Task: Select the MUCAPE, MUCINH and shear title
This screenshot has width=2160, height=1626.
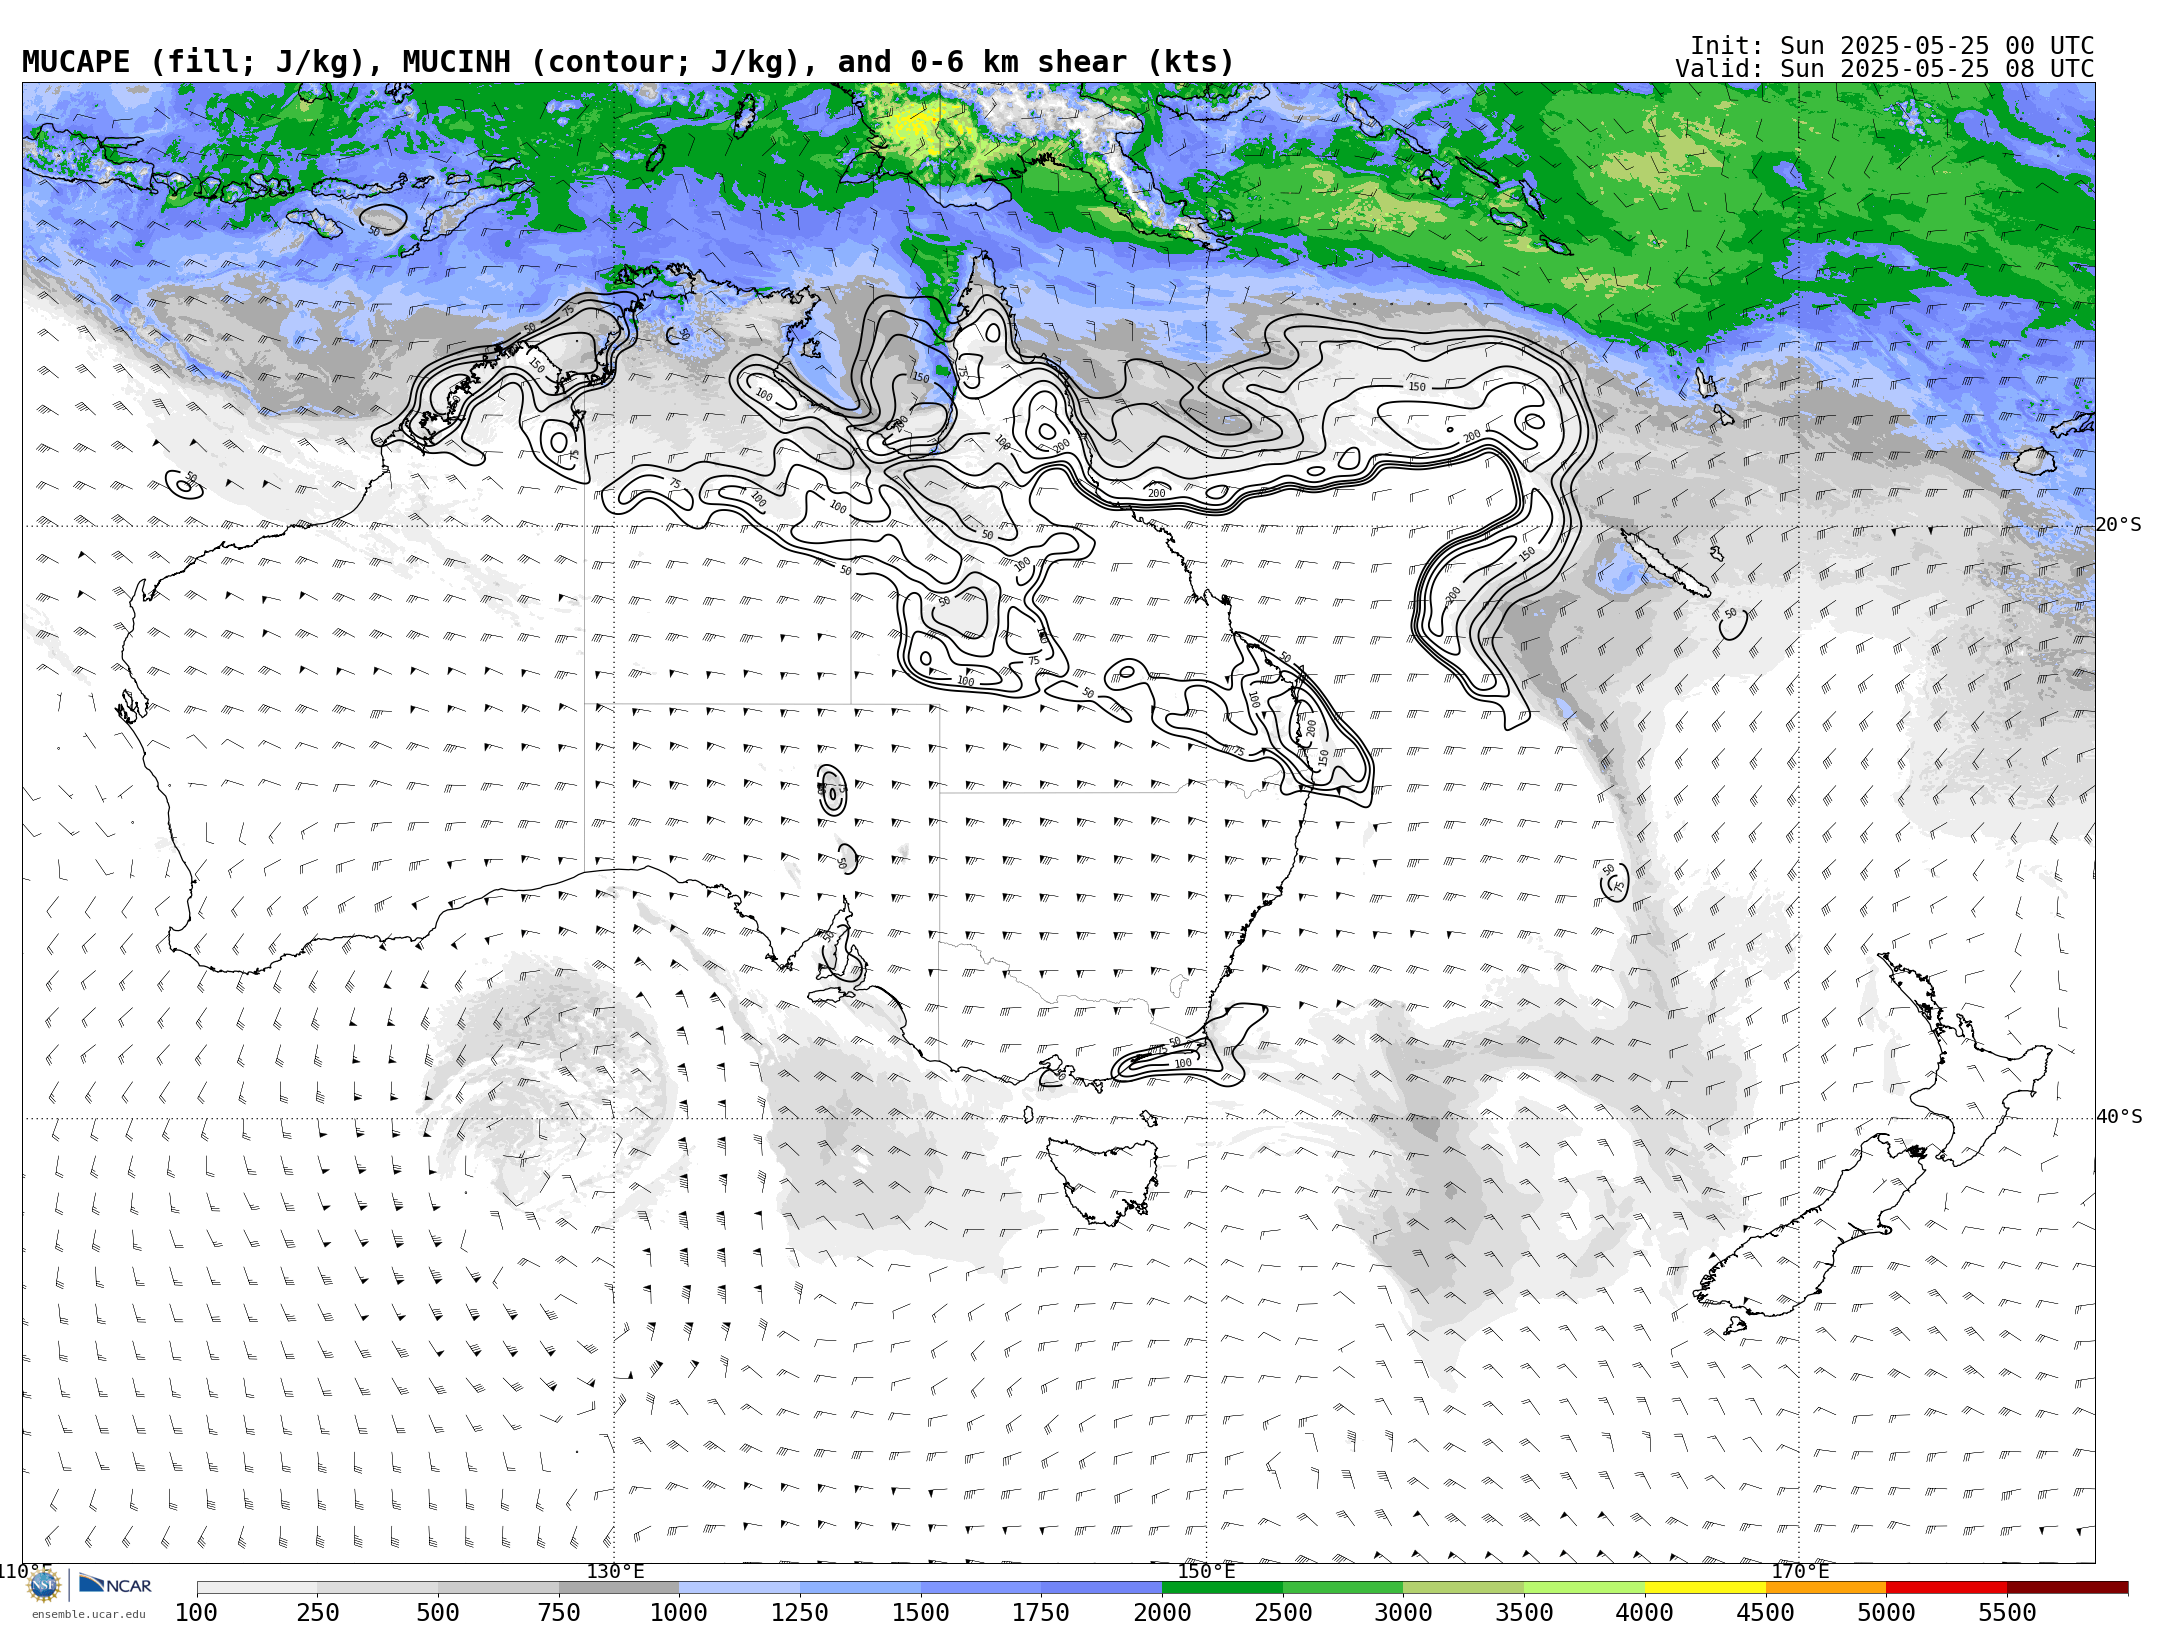Action: [628, 62]
